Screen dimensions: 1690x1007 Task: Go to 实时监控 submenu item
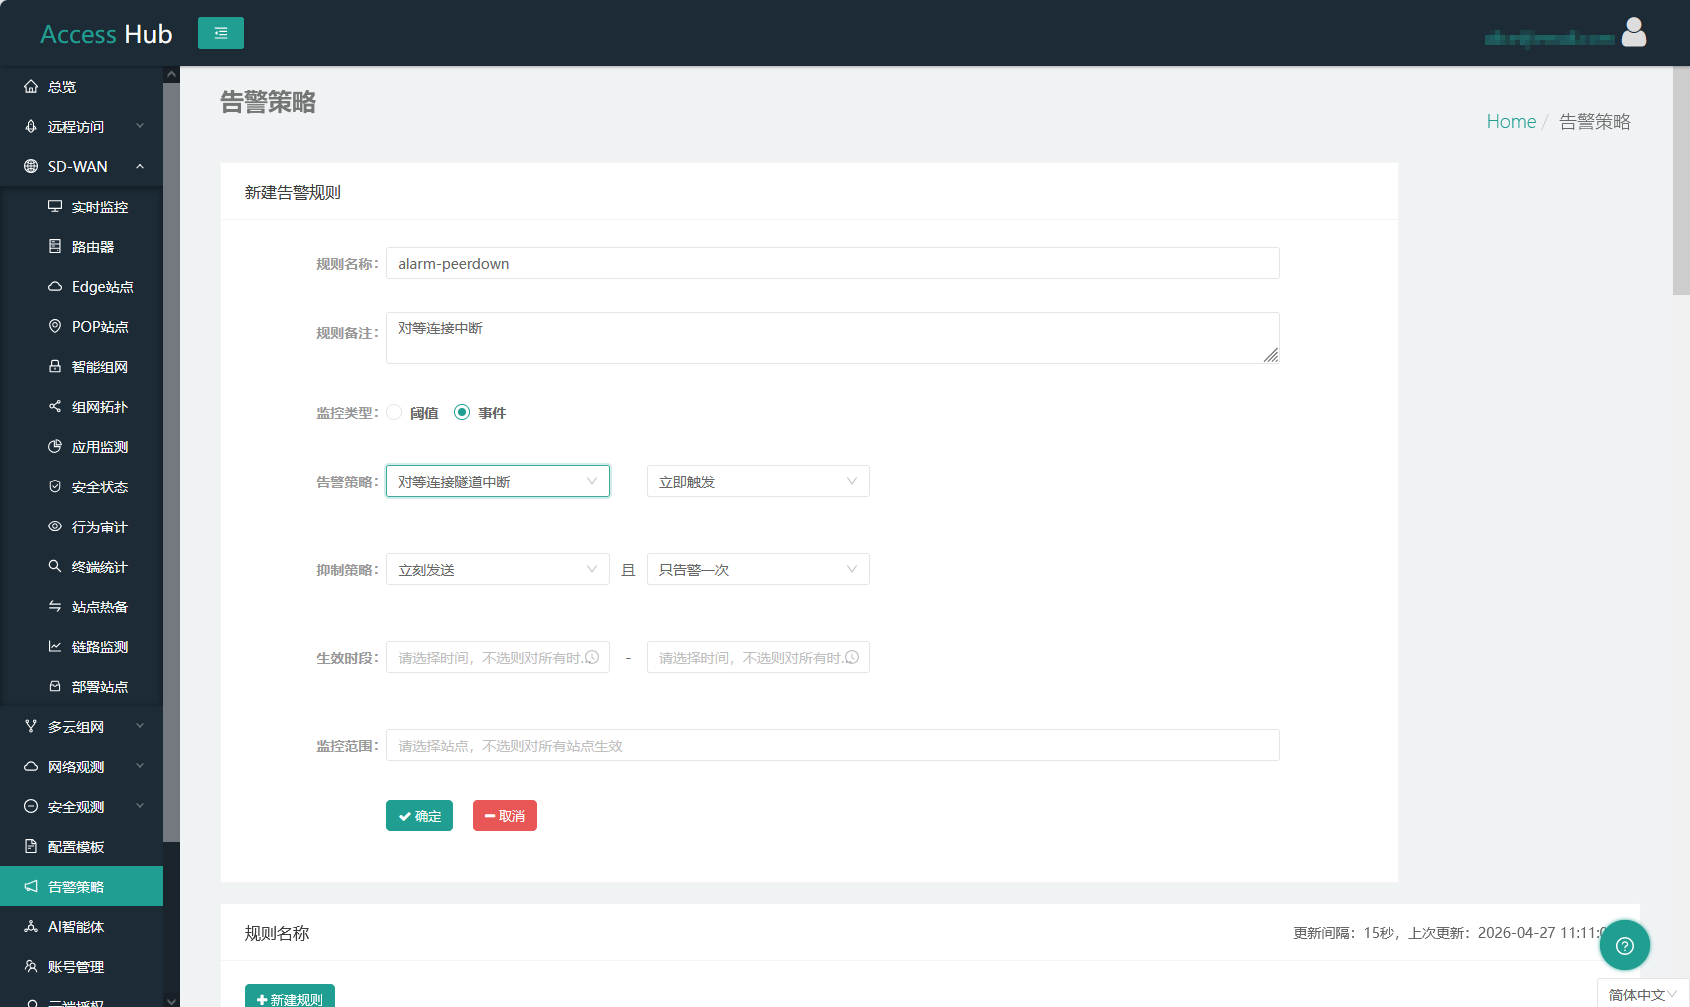click(x=81, y=206)
